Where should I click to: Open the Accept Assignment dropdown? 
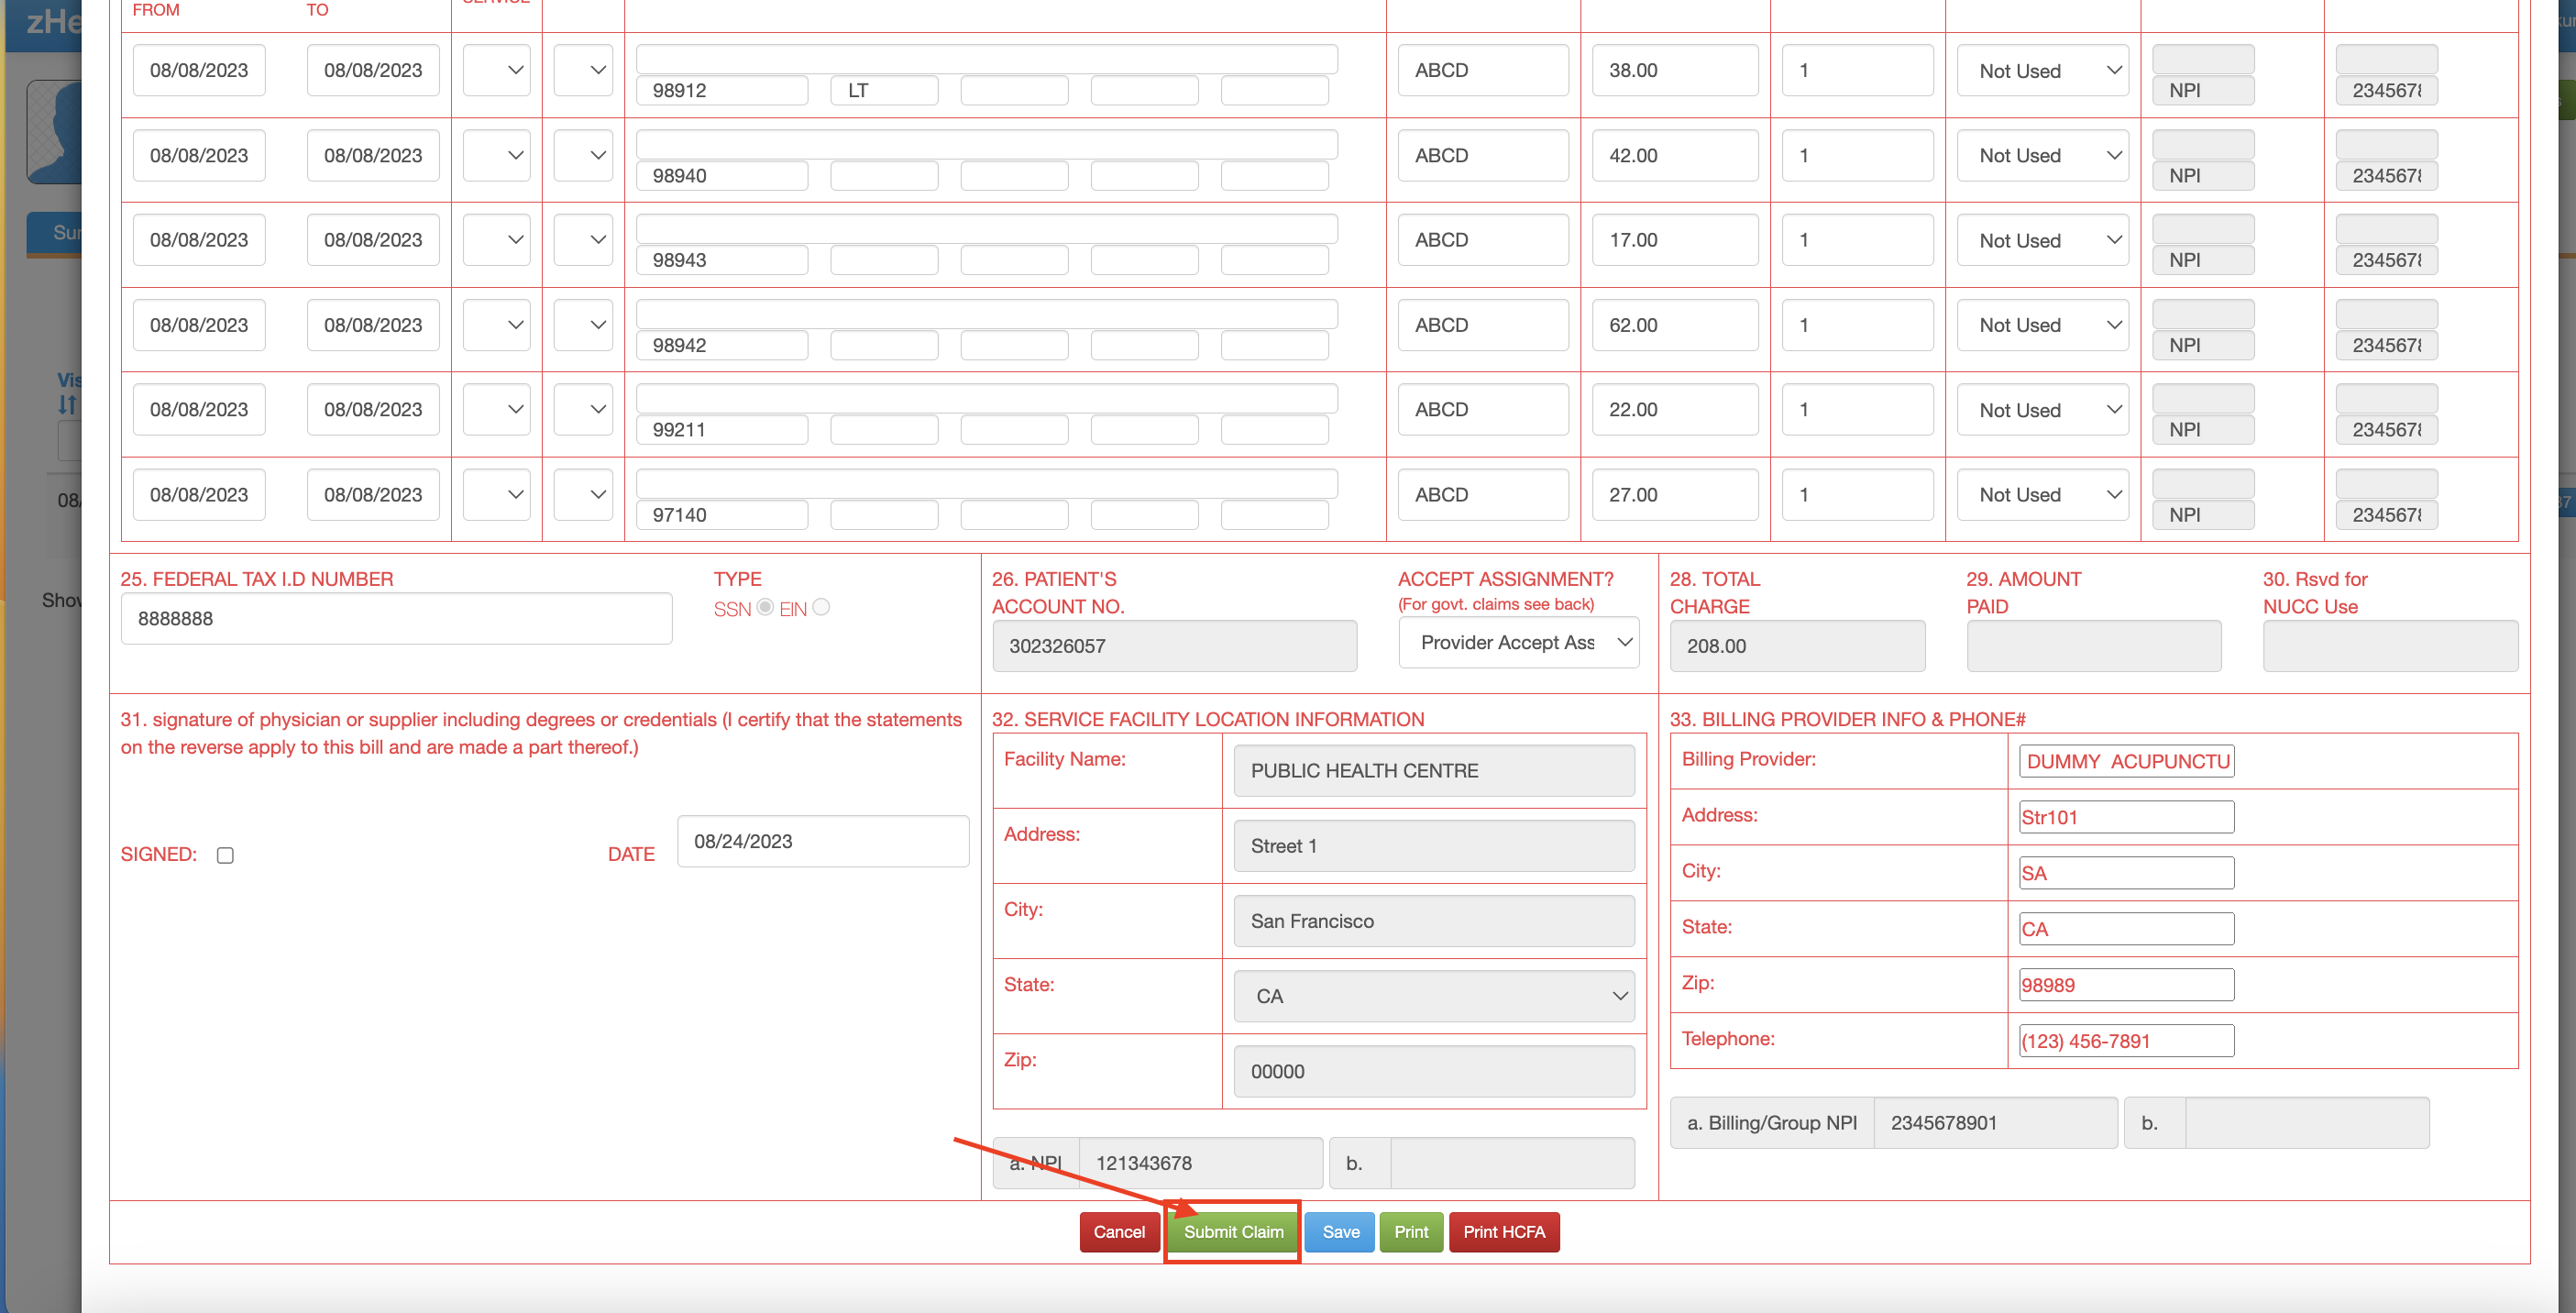1518,643
